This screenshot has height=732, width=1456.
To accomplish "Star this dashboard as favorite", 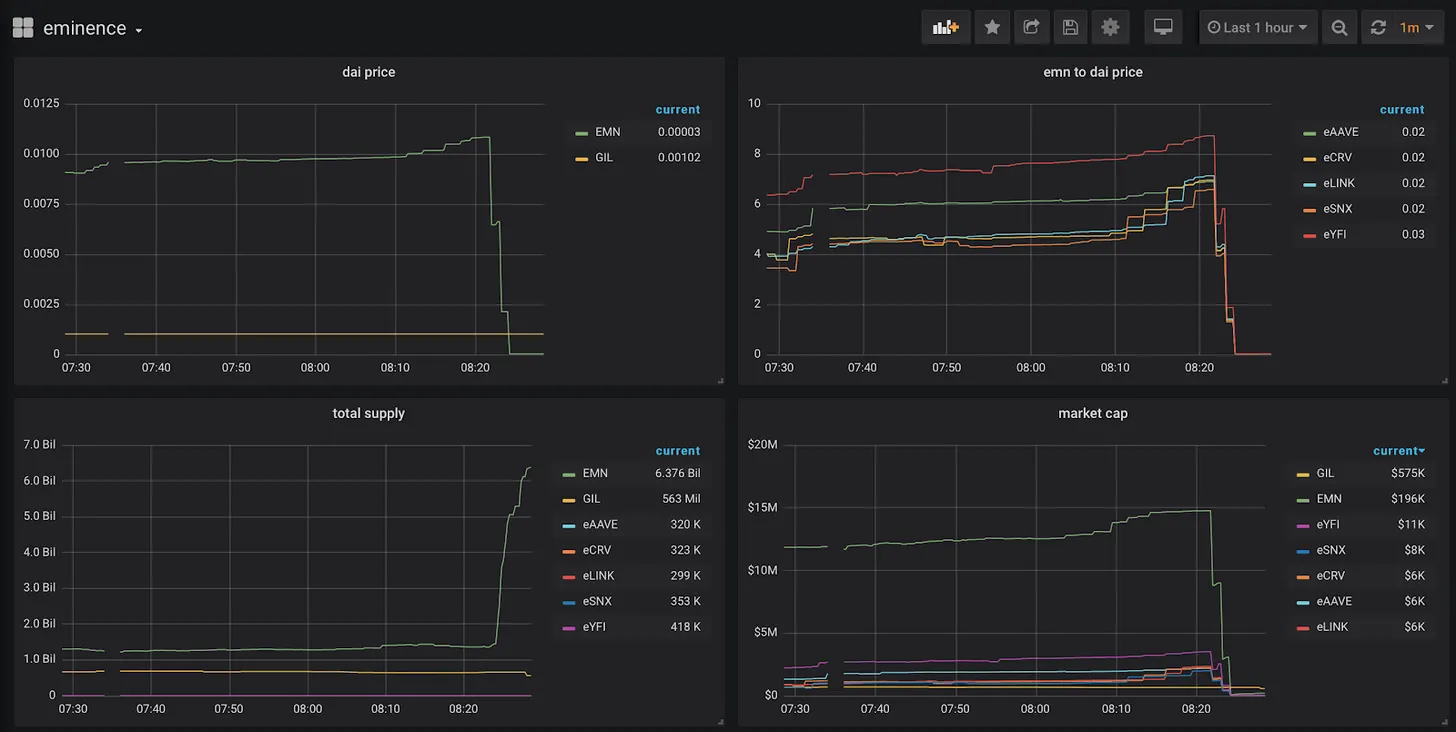I will pyautogui.click(x=992, y=28).
